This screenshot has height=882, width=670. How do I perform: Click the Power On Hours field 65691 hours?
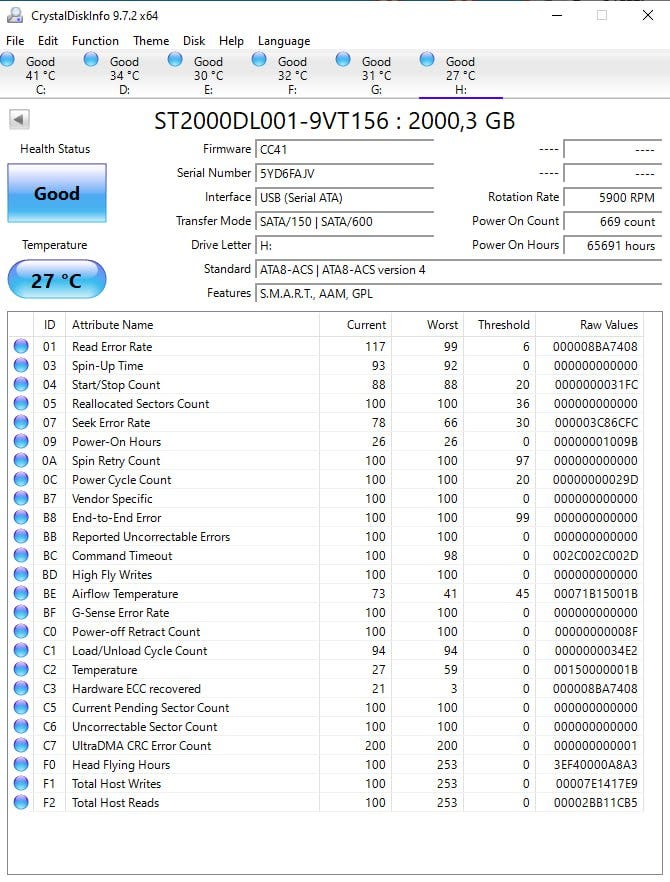[x=613, y=245]
